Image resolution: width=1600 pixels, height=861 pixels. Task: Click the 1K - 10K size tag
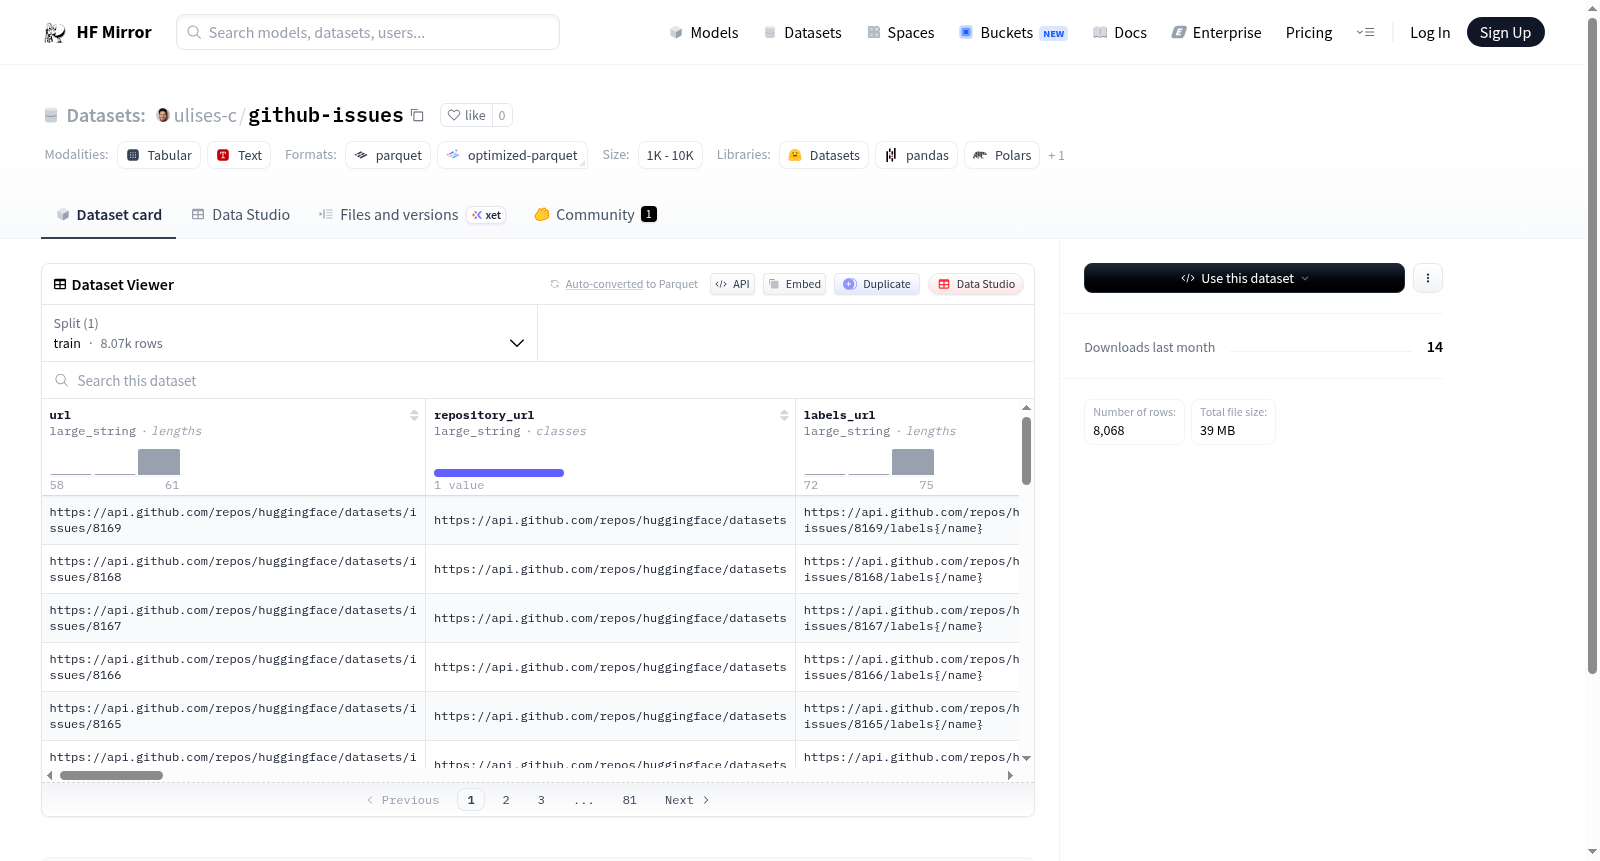pos(670,155)
